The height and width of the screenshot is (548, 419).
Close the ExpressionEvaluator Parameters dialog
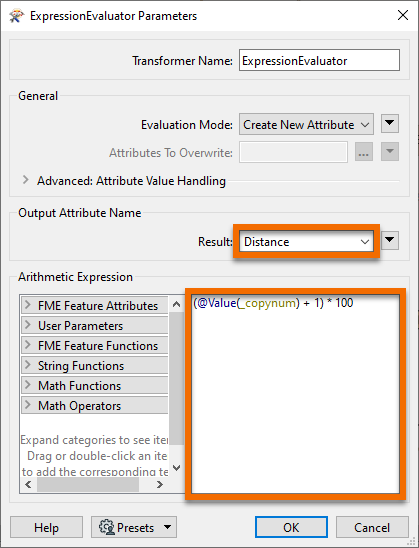tap(403, 15)
